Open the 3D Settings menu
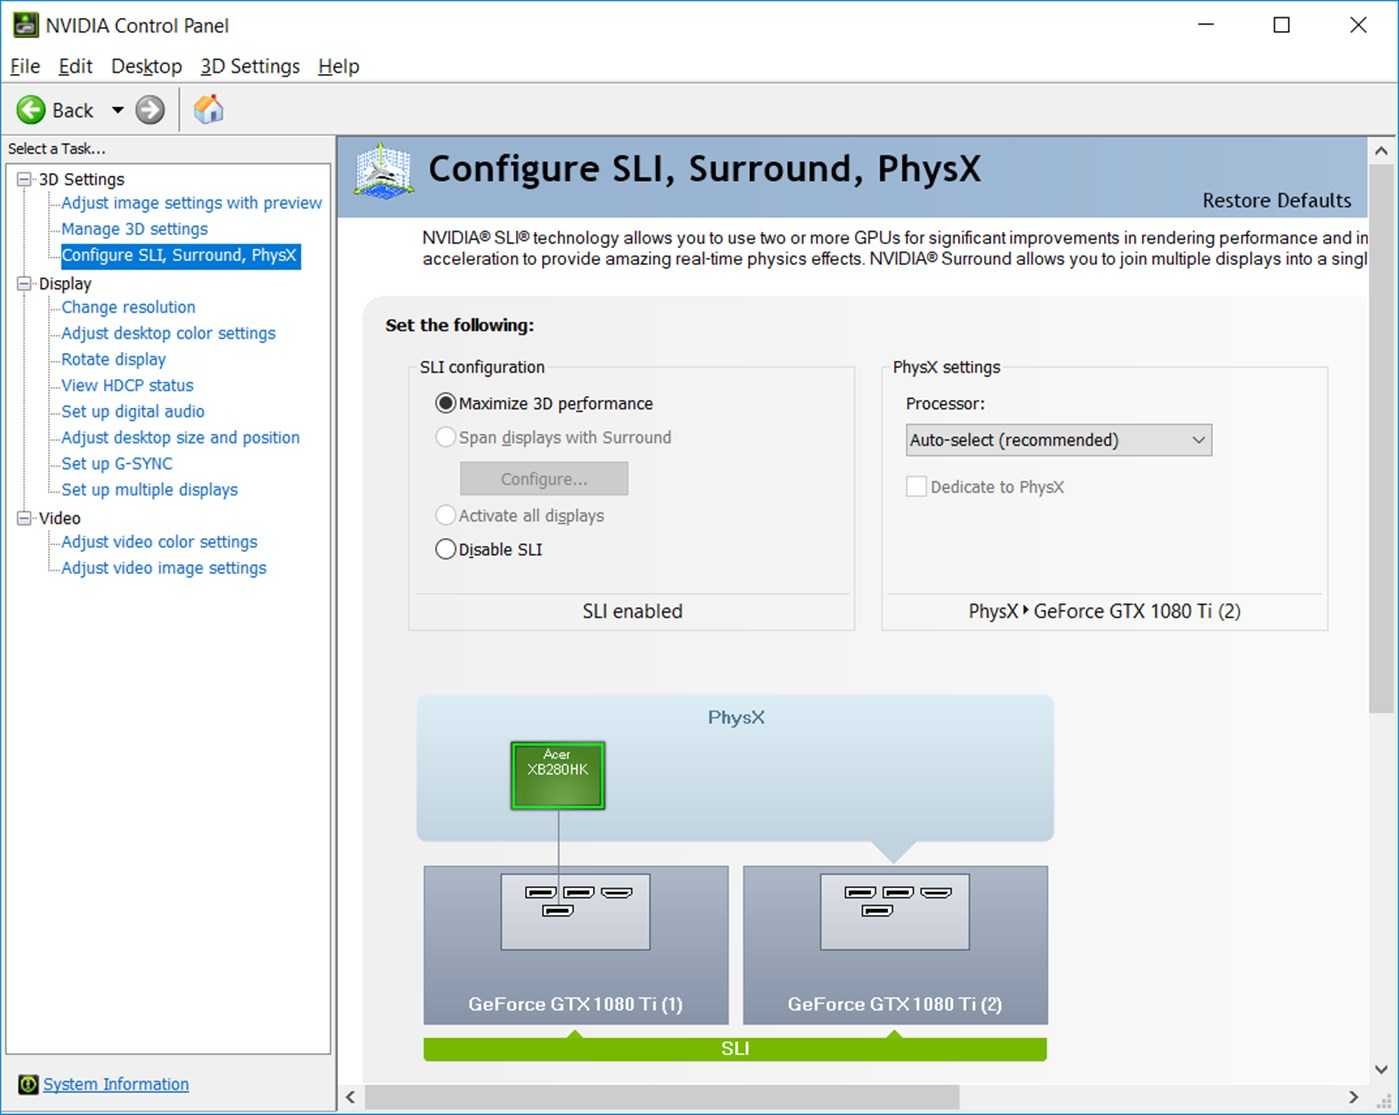 [249, 66]
